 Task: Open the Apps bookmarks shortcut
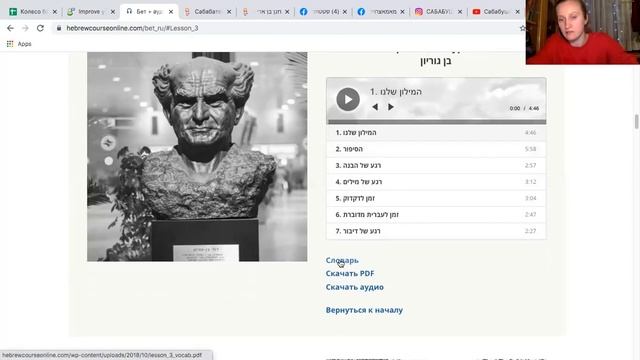[19, 44]
